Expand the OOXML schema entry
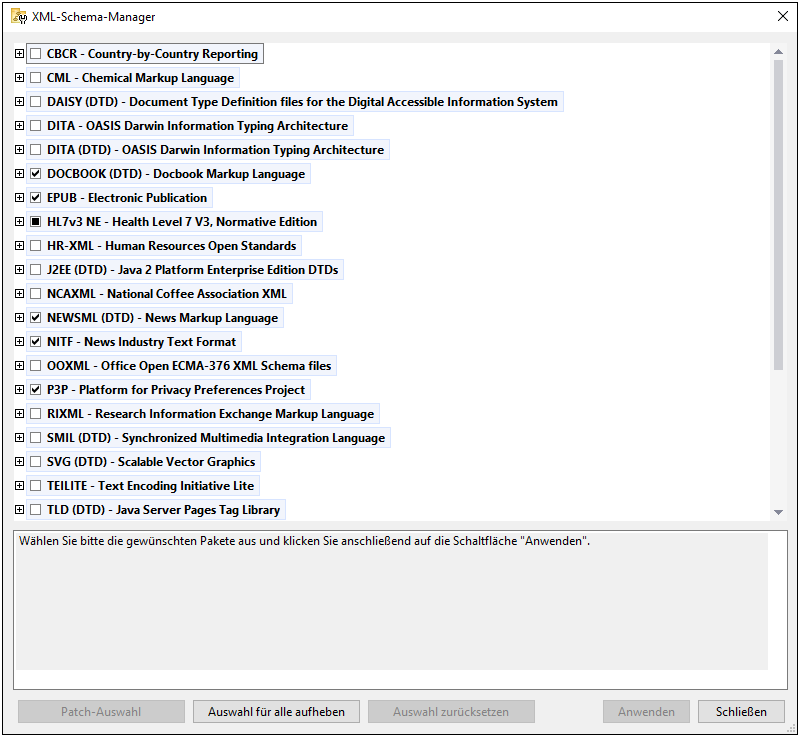Image resolution: width=800 pixels, height=737 pixels. [20, 366]
